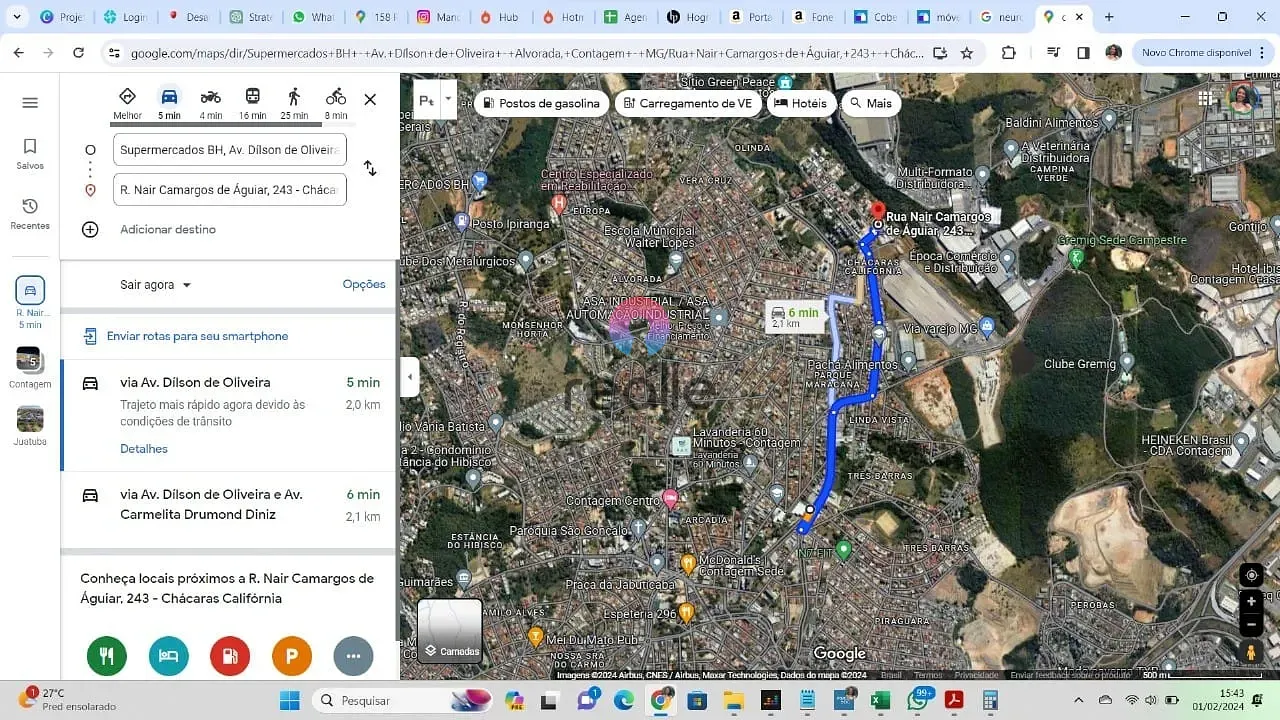Image resolution: width=1280 pixels, height=720 pixels.
Task: Select the car driving mode
Action: tap(169, 103)
